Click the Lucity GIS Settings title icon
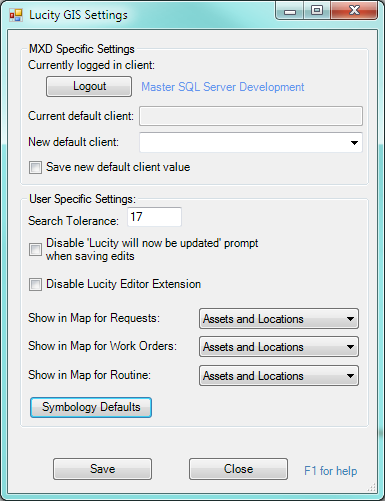Image resolution: width=385 pixels, height=501 pixels. pyautogui.click(x=16, y=15)
